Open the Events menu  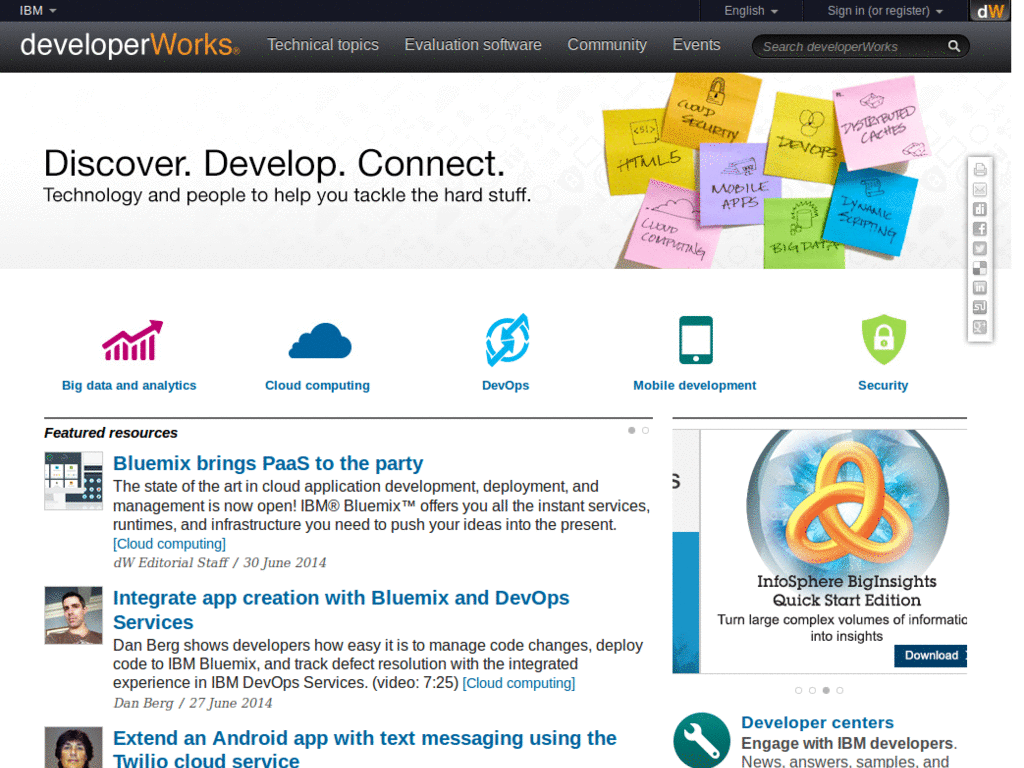(696, 44)
